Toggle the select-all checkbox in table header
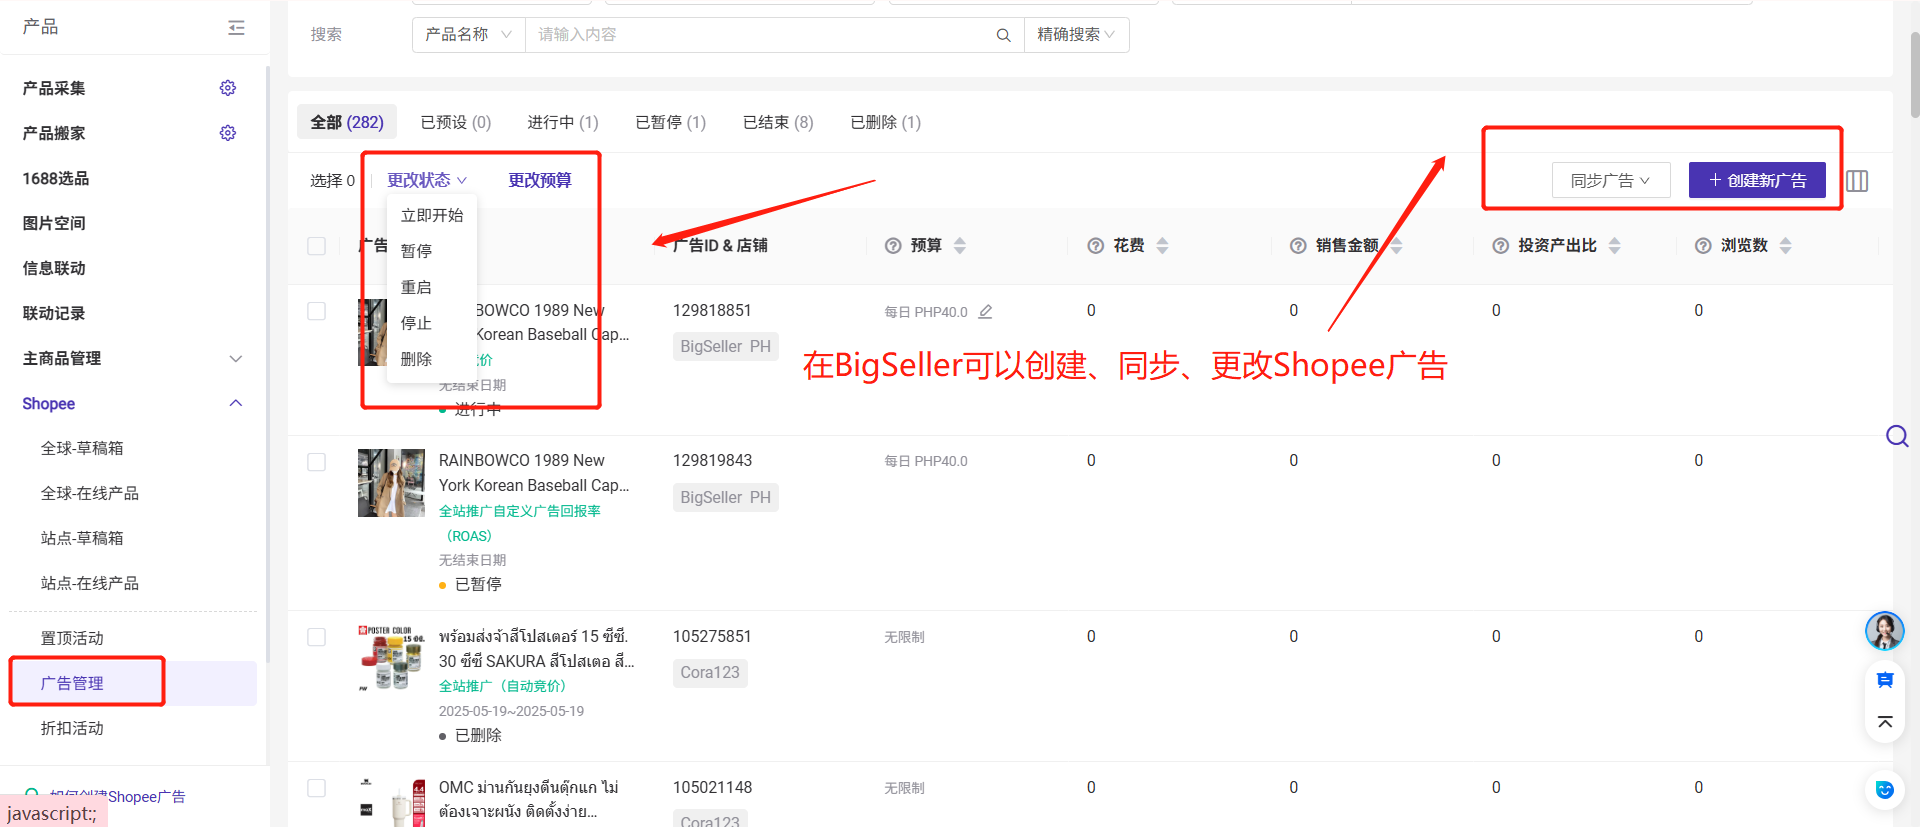The width and height of the screenshot is (1920, 827). coord(317,246)
